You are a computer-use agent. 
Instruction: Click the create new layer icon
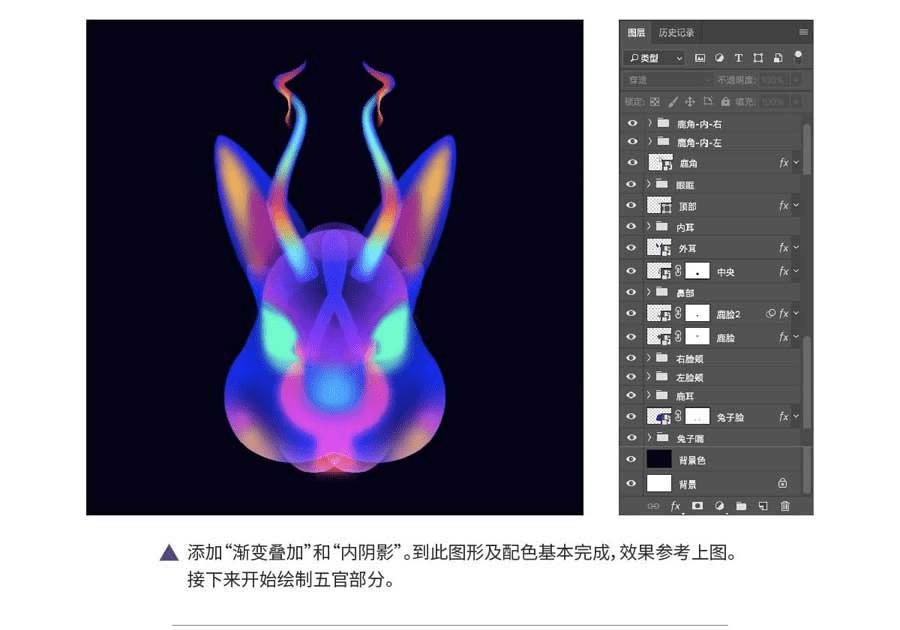pos(763,506)
